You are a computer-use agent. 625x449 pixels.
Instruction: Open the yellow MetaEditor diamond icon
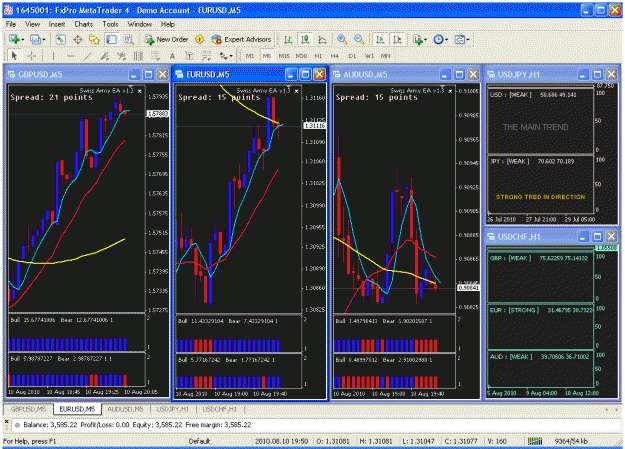200,39
